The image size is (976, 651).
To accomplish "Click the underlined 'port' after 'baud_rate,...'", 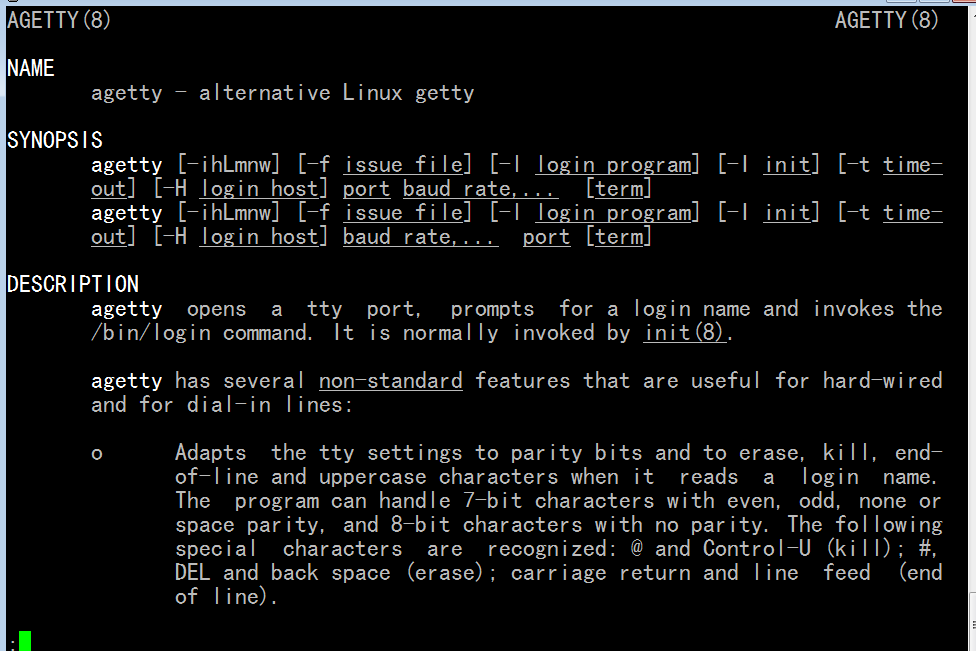I will click(546, 237).
